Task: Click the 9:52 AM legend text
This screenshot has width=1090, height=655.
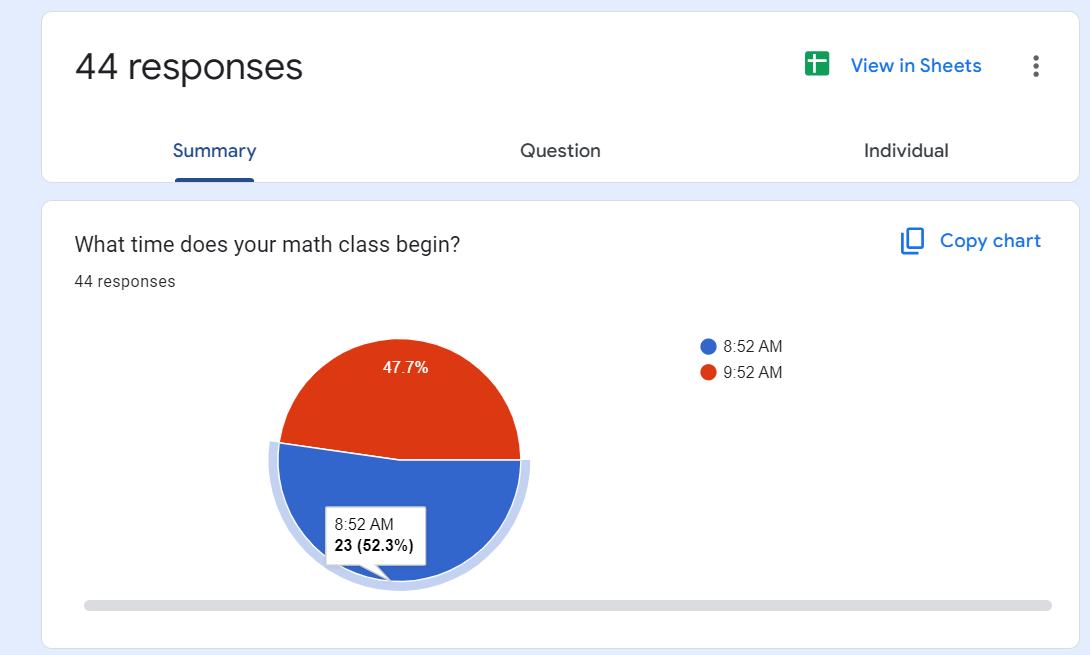Action: coord(752,373)
